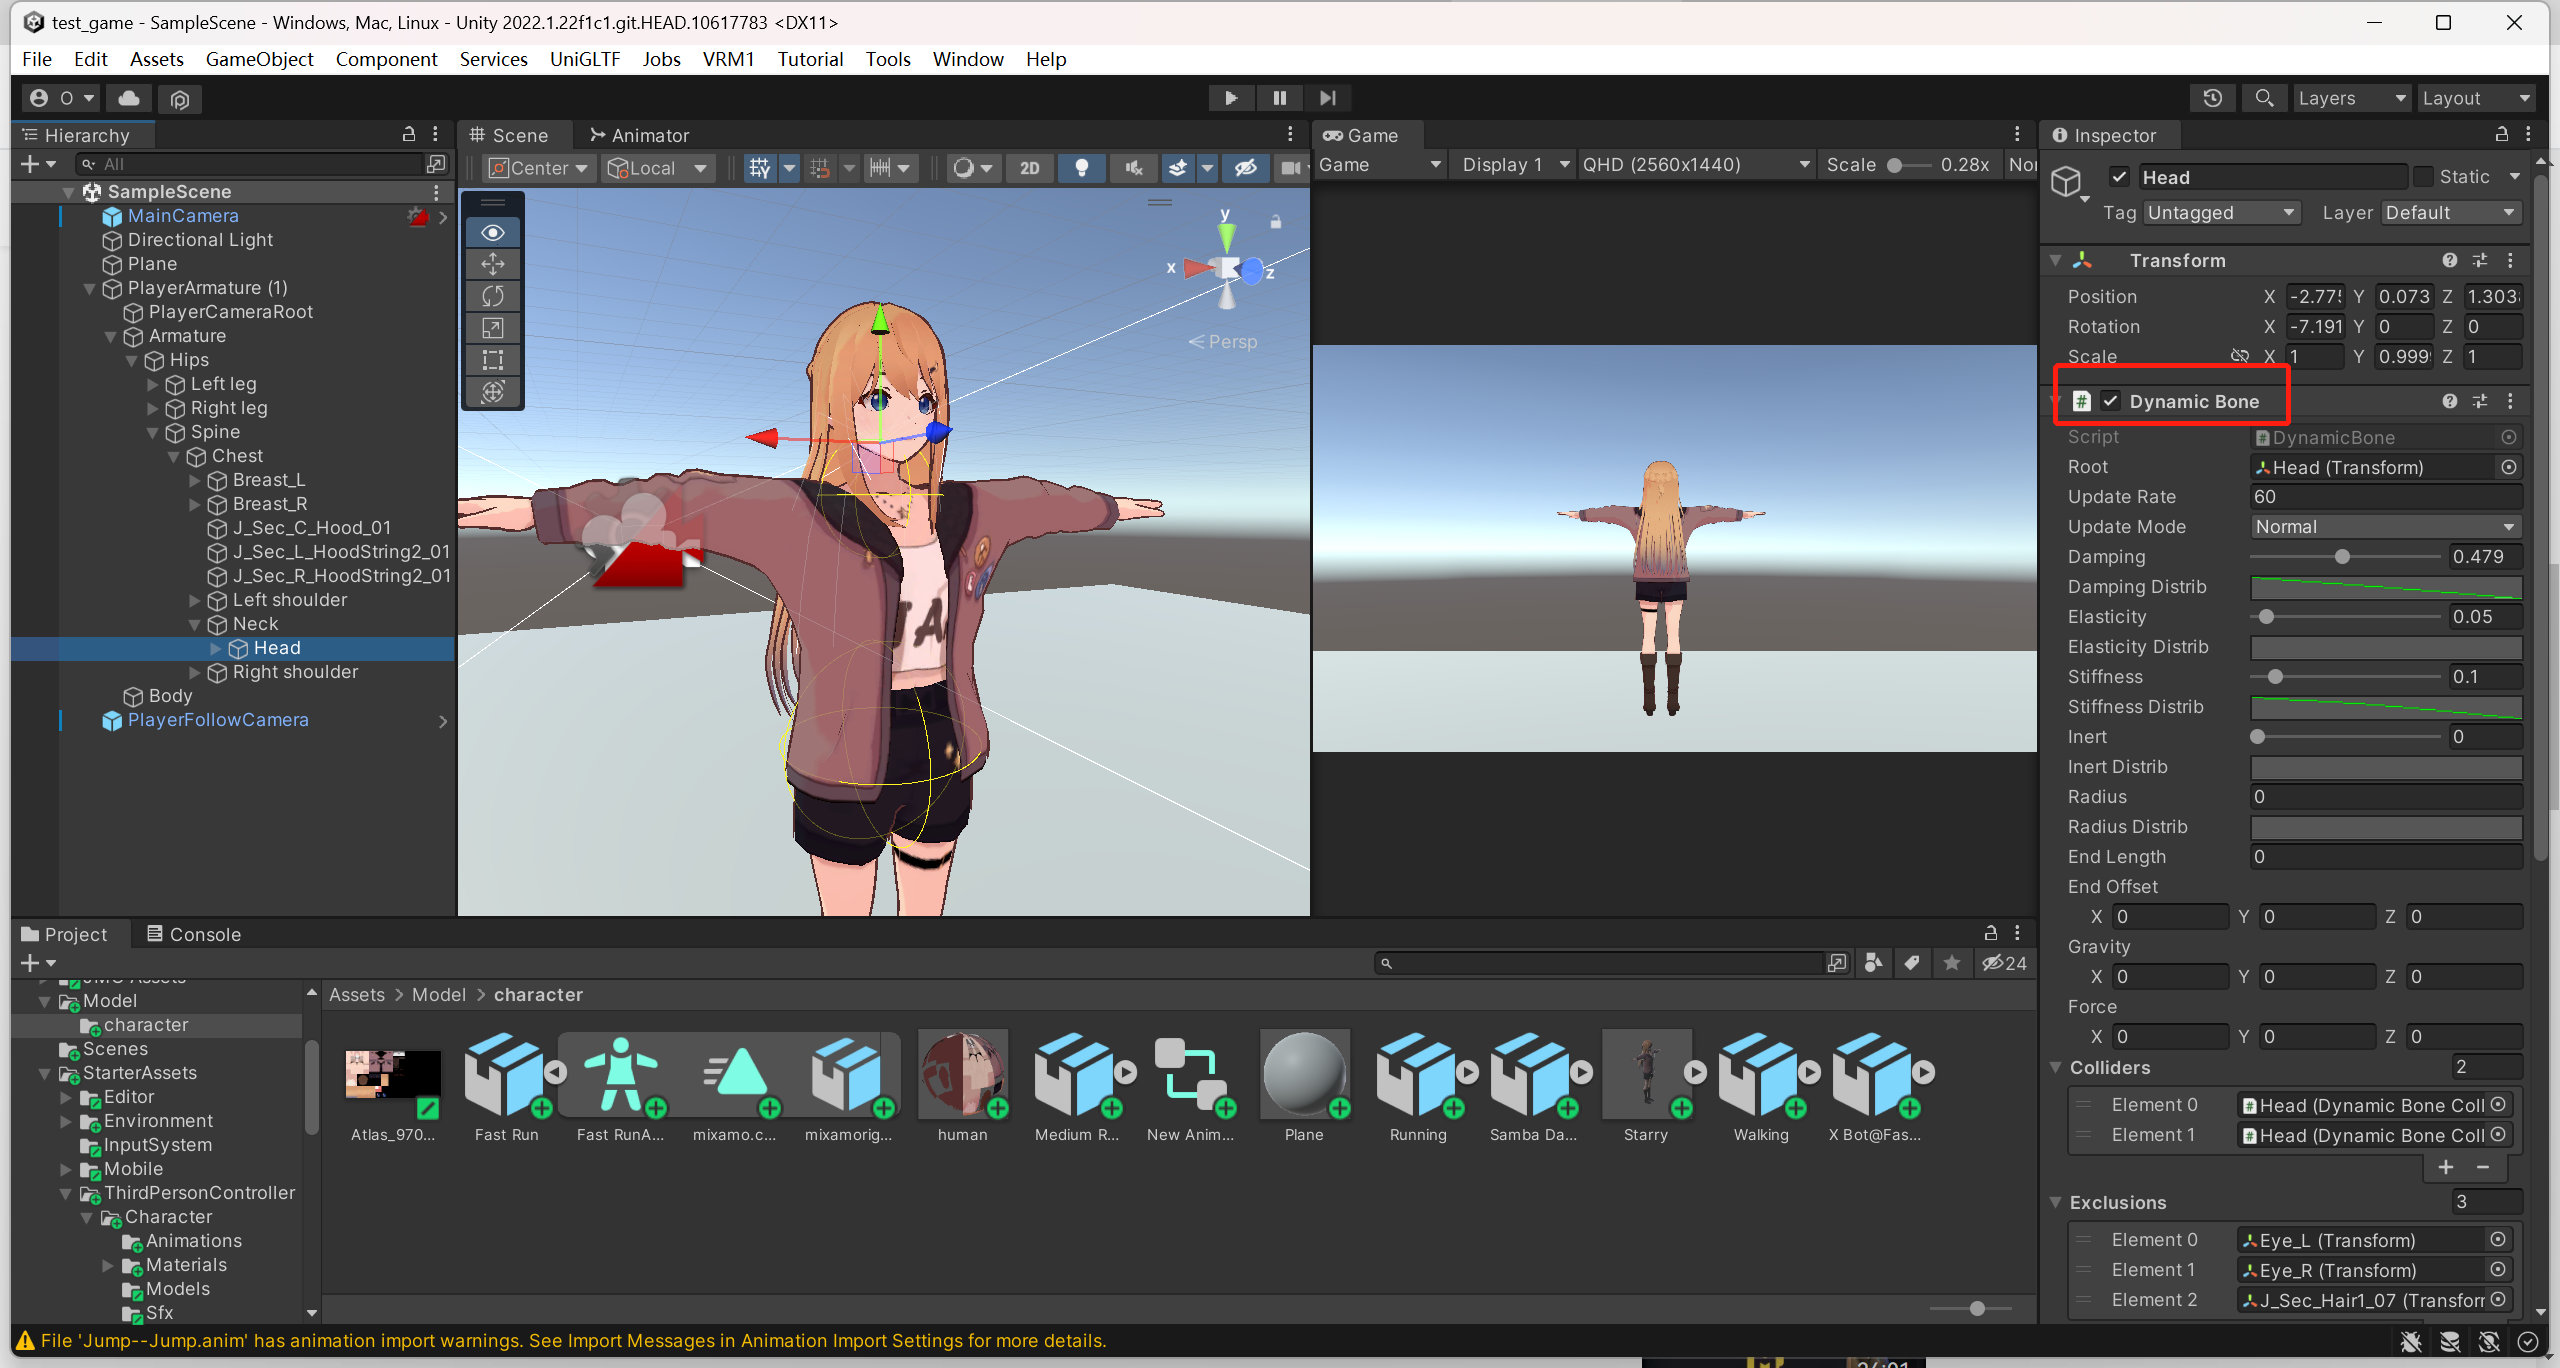This screenshot has height=1368, width=2560.
Task: Open the Layers dropdown
Action: 2351,97
